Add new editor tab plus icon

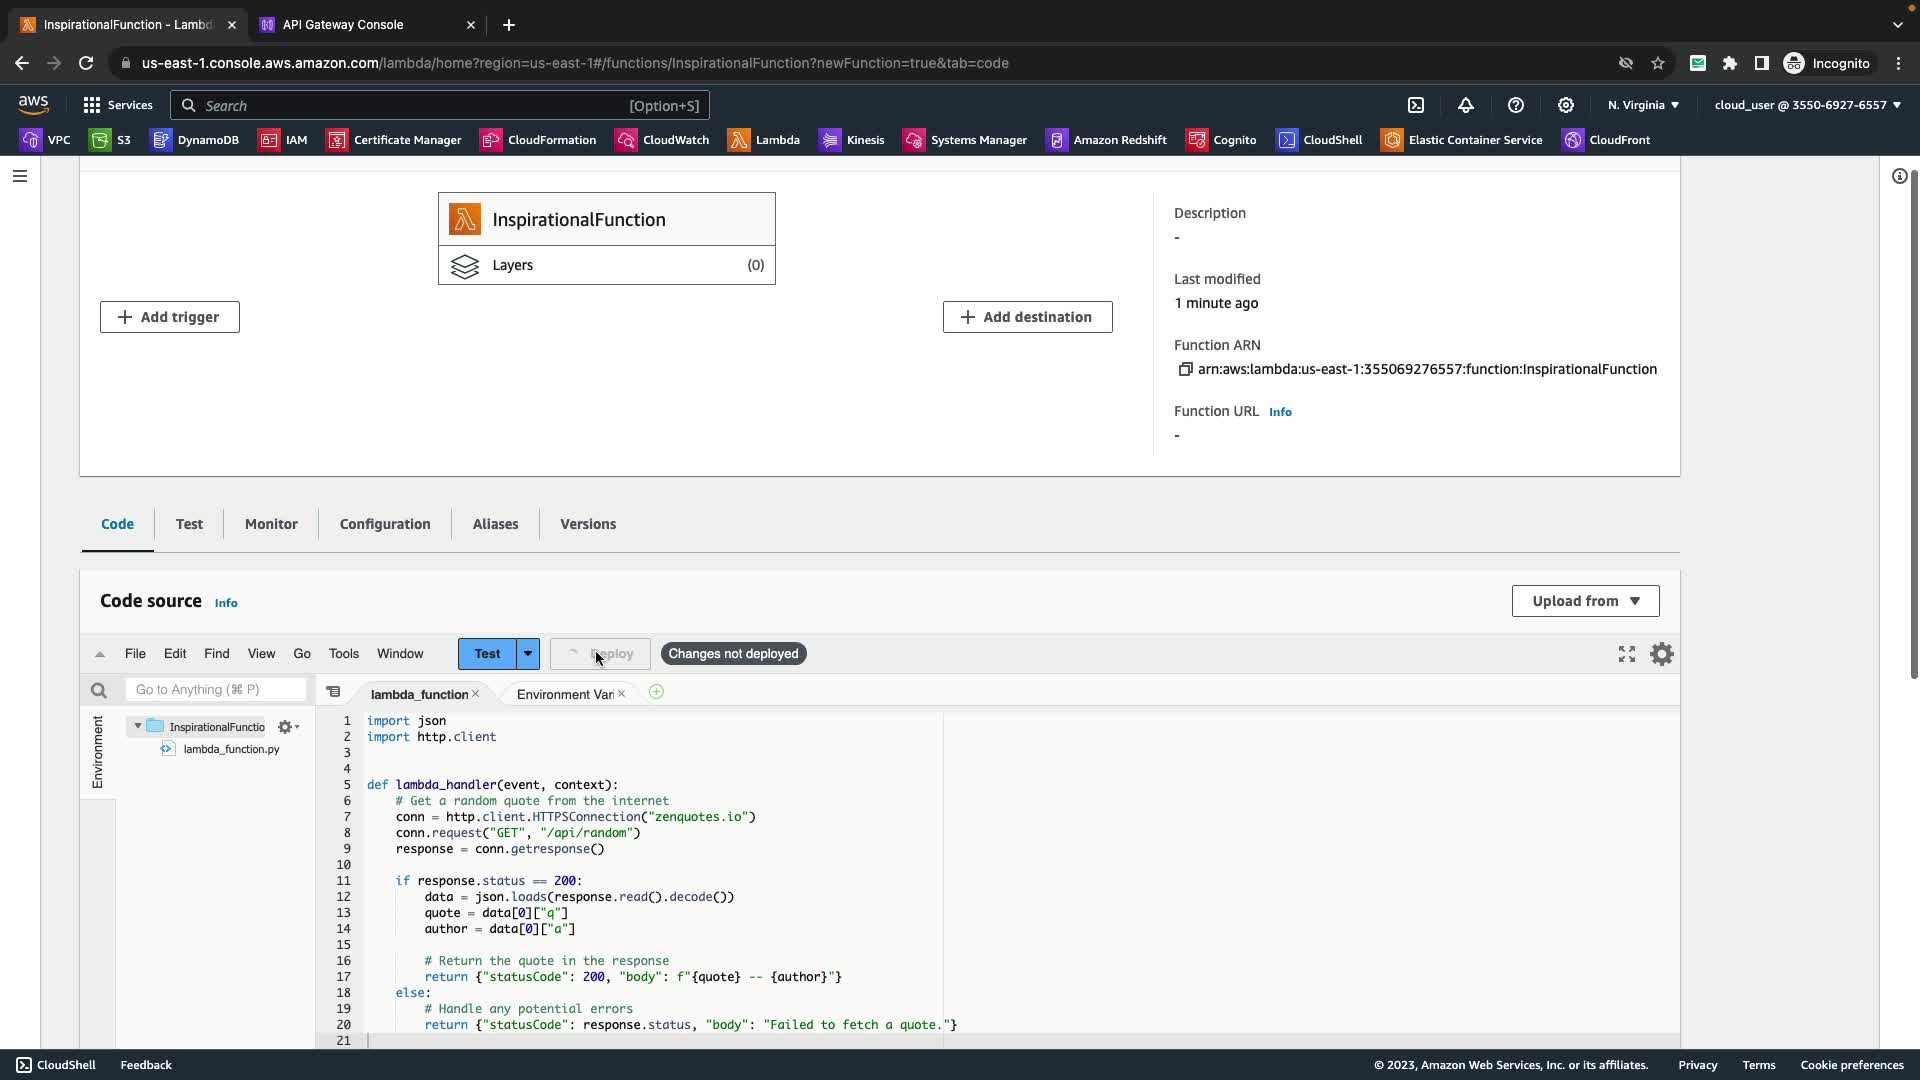pos(656,692)
